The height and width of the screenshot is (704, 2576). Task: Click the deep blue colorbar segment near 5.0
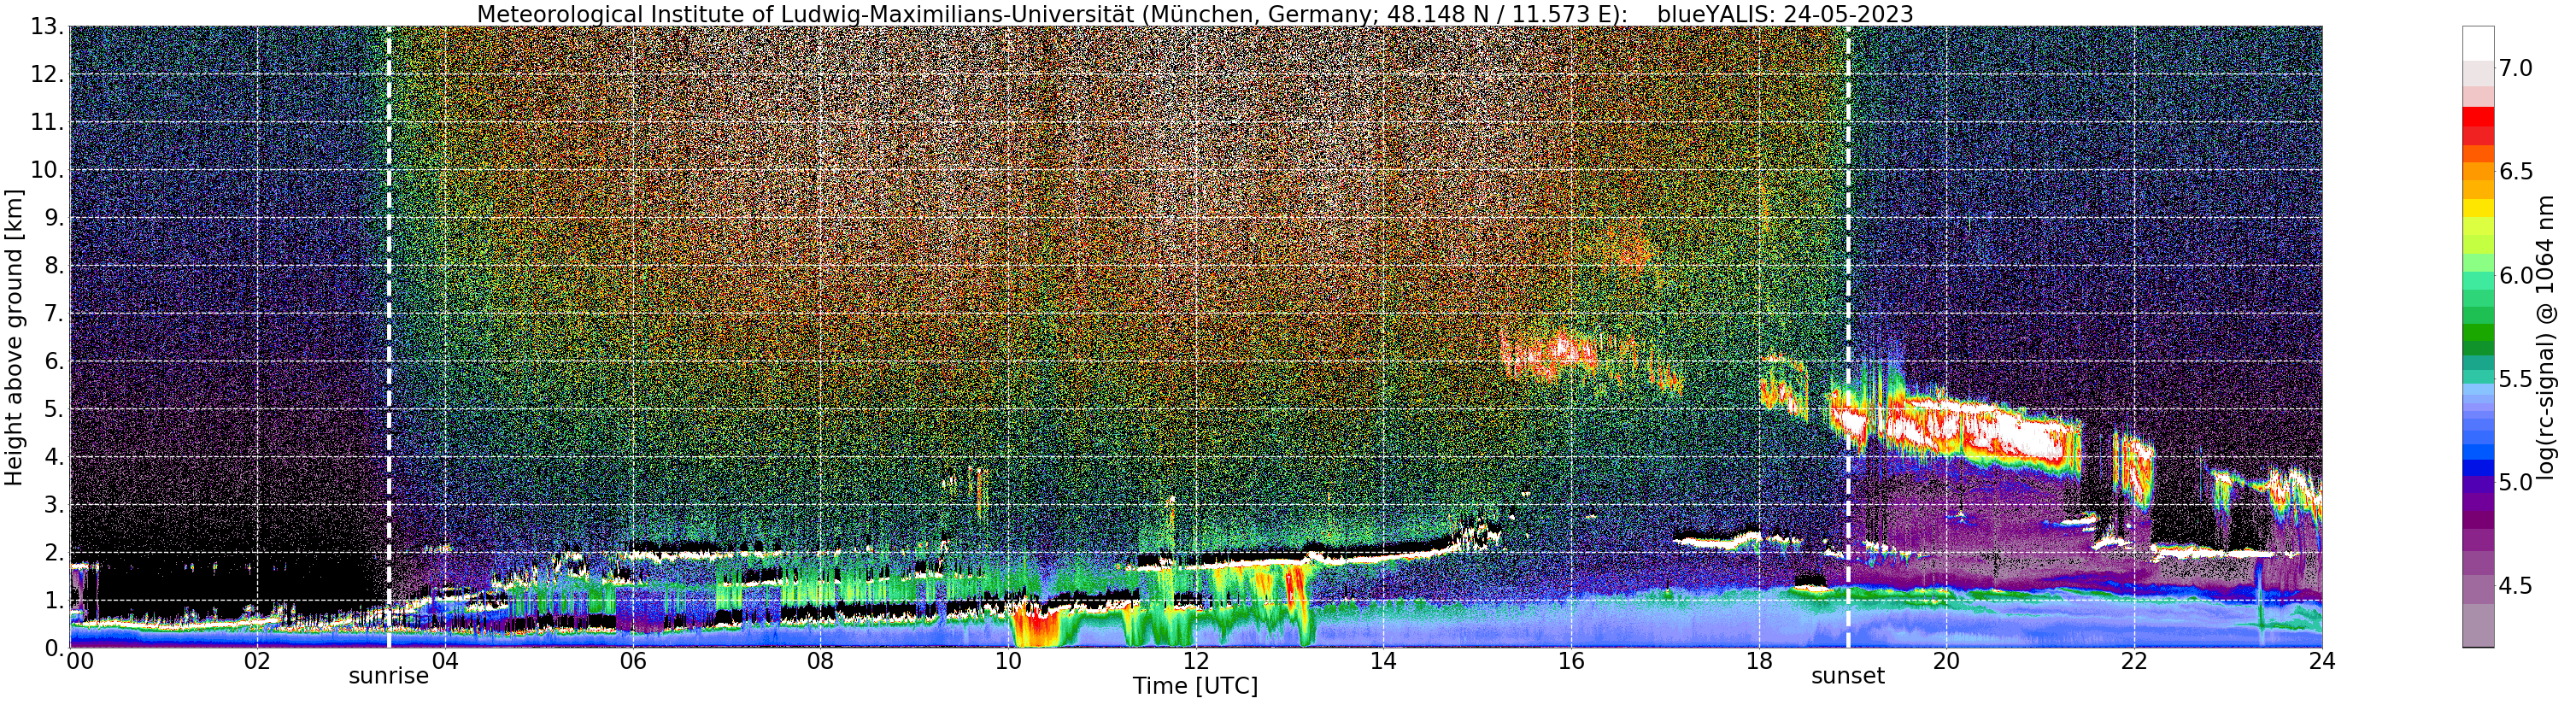(x=2478, y=467)
